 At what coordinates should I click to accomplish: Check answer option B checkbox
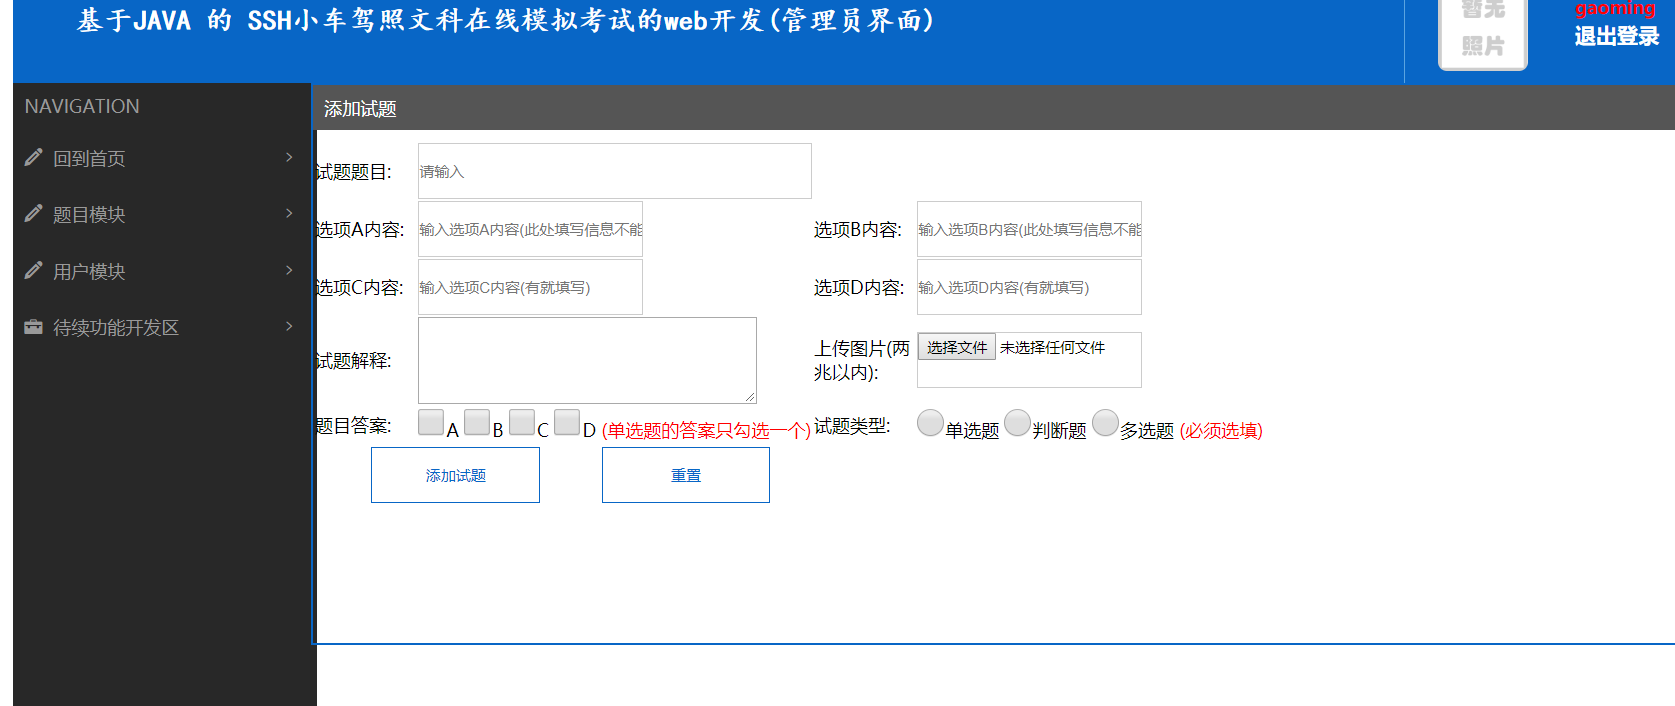(477, 422)
